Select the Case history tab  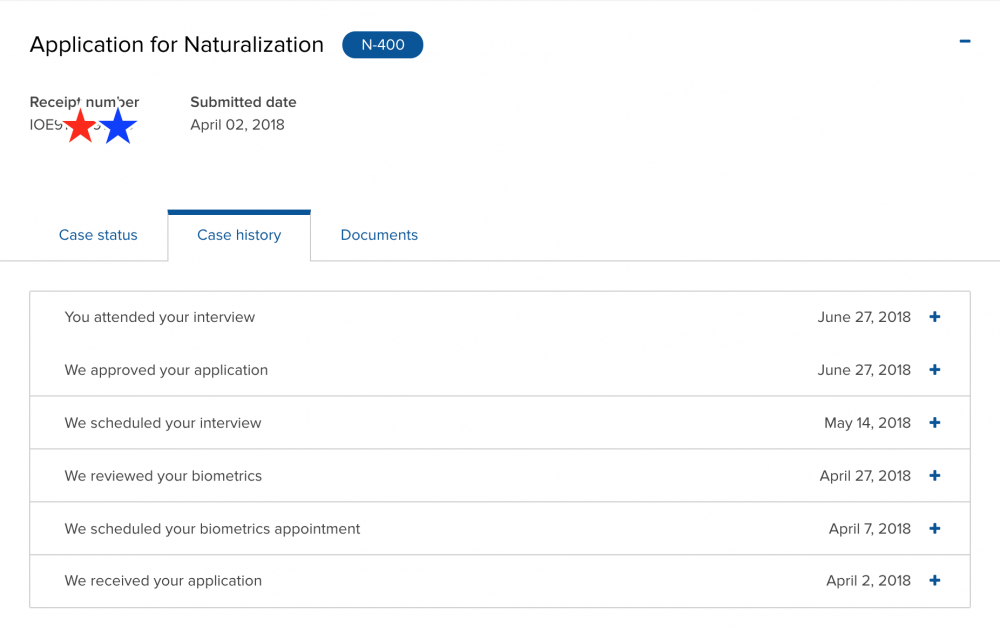tap(239, 235)
